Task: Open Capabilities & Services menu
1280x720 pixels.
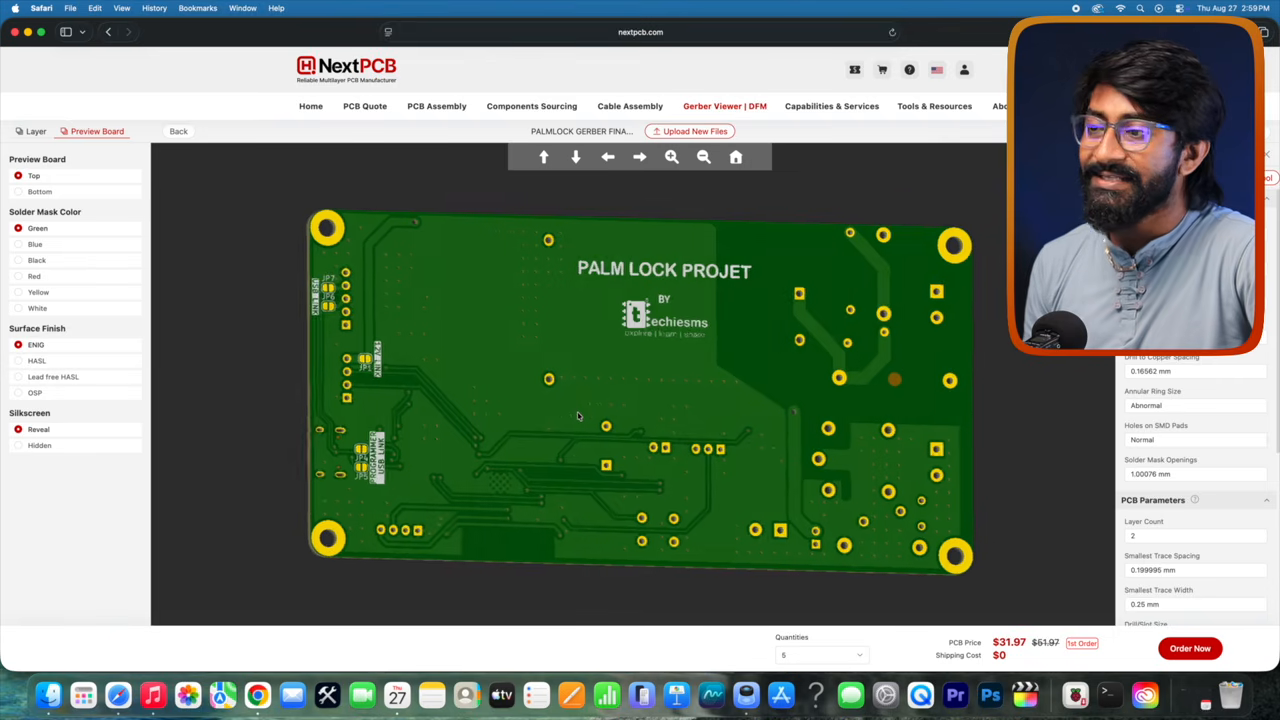Action: [832, 106]
